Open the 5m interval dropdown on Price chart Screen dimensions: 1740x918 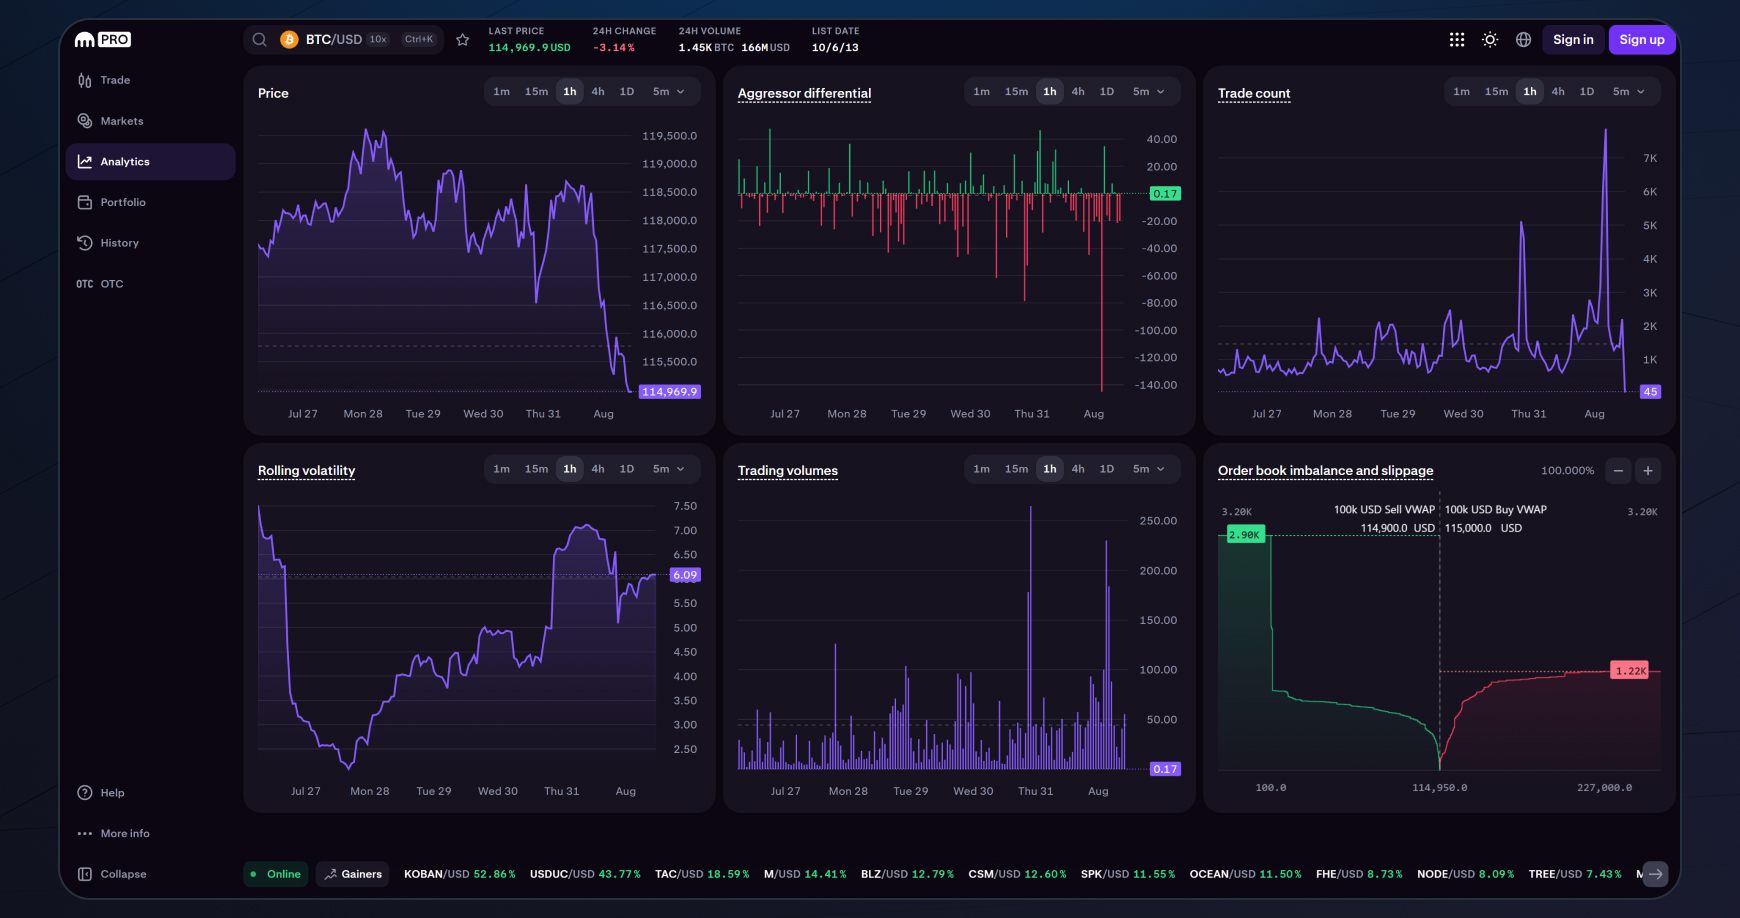pyautogui.click(x=668, y=91)
